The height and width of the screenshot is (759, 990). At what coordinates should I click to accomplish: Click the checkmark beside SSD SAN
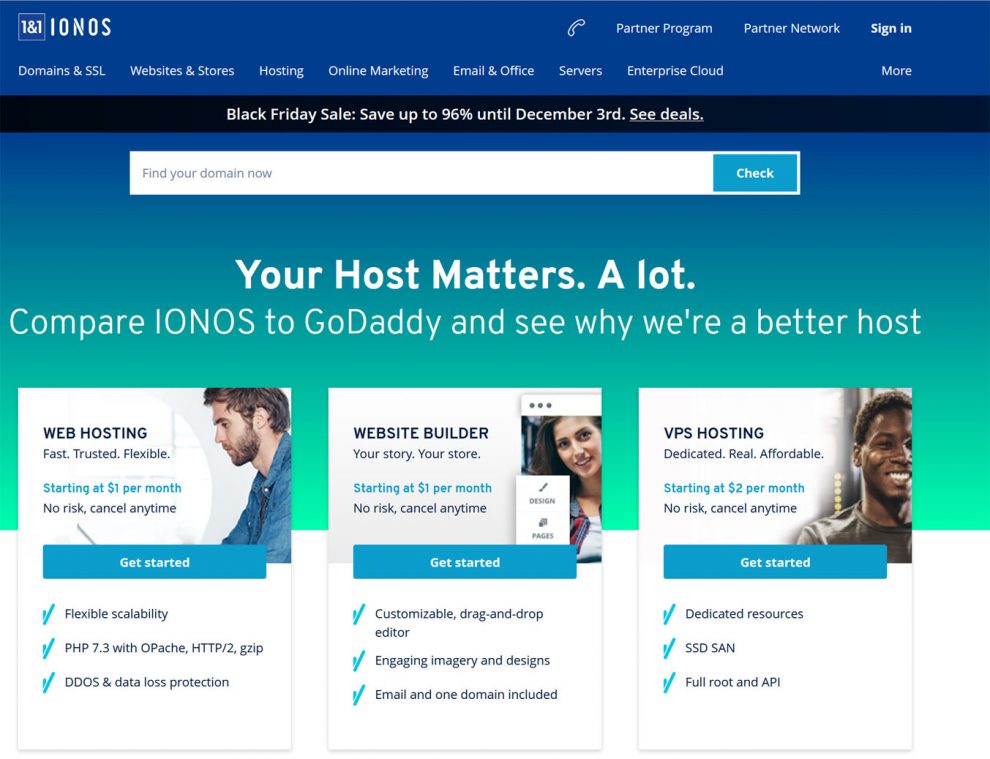pyautogui.click(x=669, y=648)
